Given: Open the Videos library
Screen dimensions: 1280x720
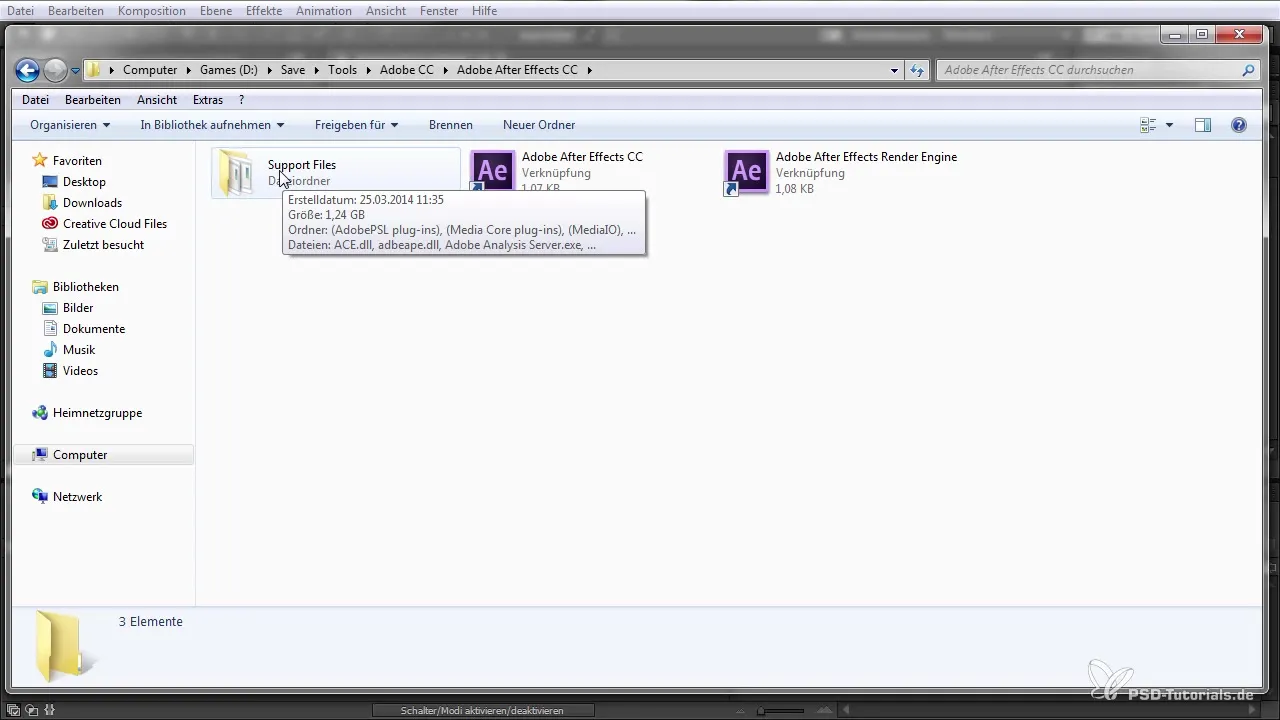Looking at the screenshot, I should point(80,371).
